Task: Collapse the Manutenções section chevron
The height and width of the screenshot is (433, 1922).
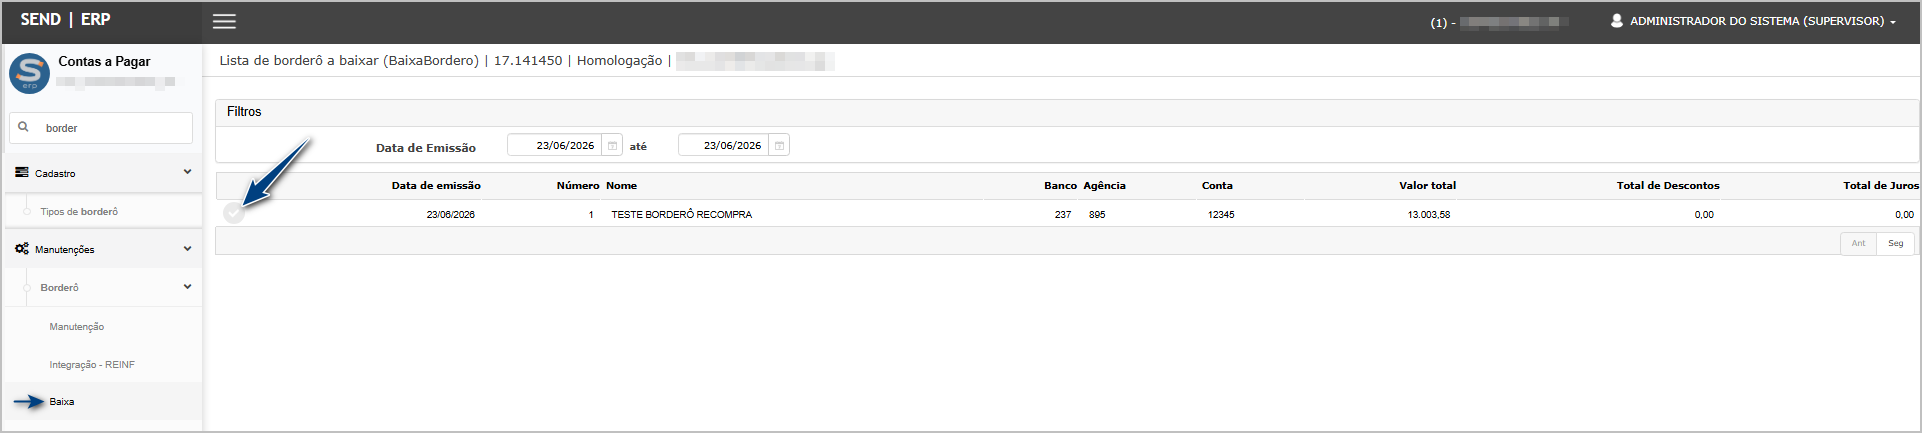Action: click(187, 248)
